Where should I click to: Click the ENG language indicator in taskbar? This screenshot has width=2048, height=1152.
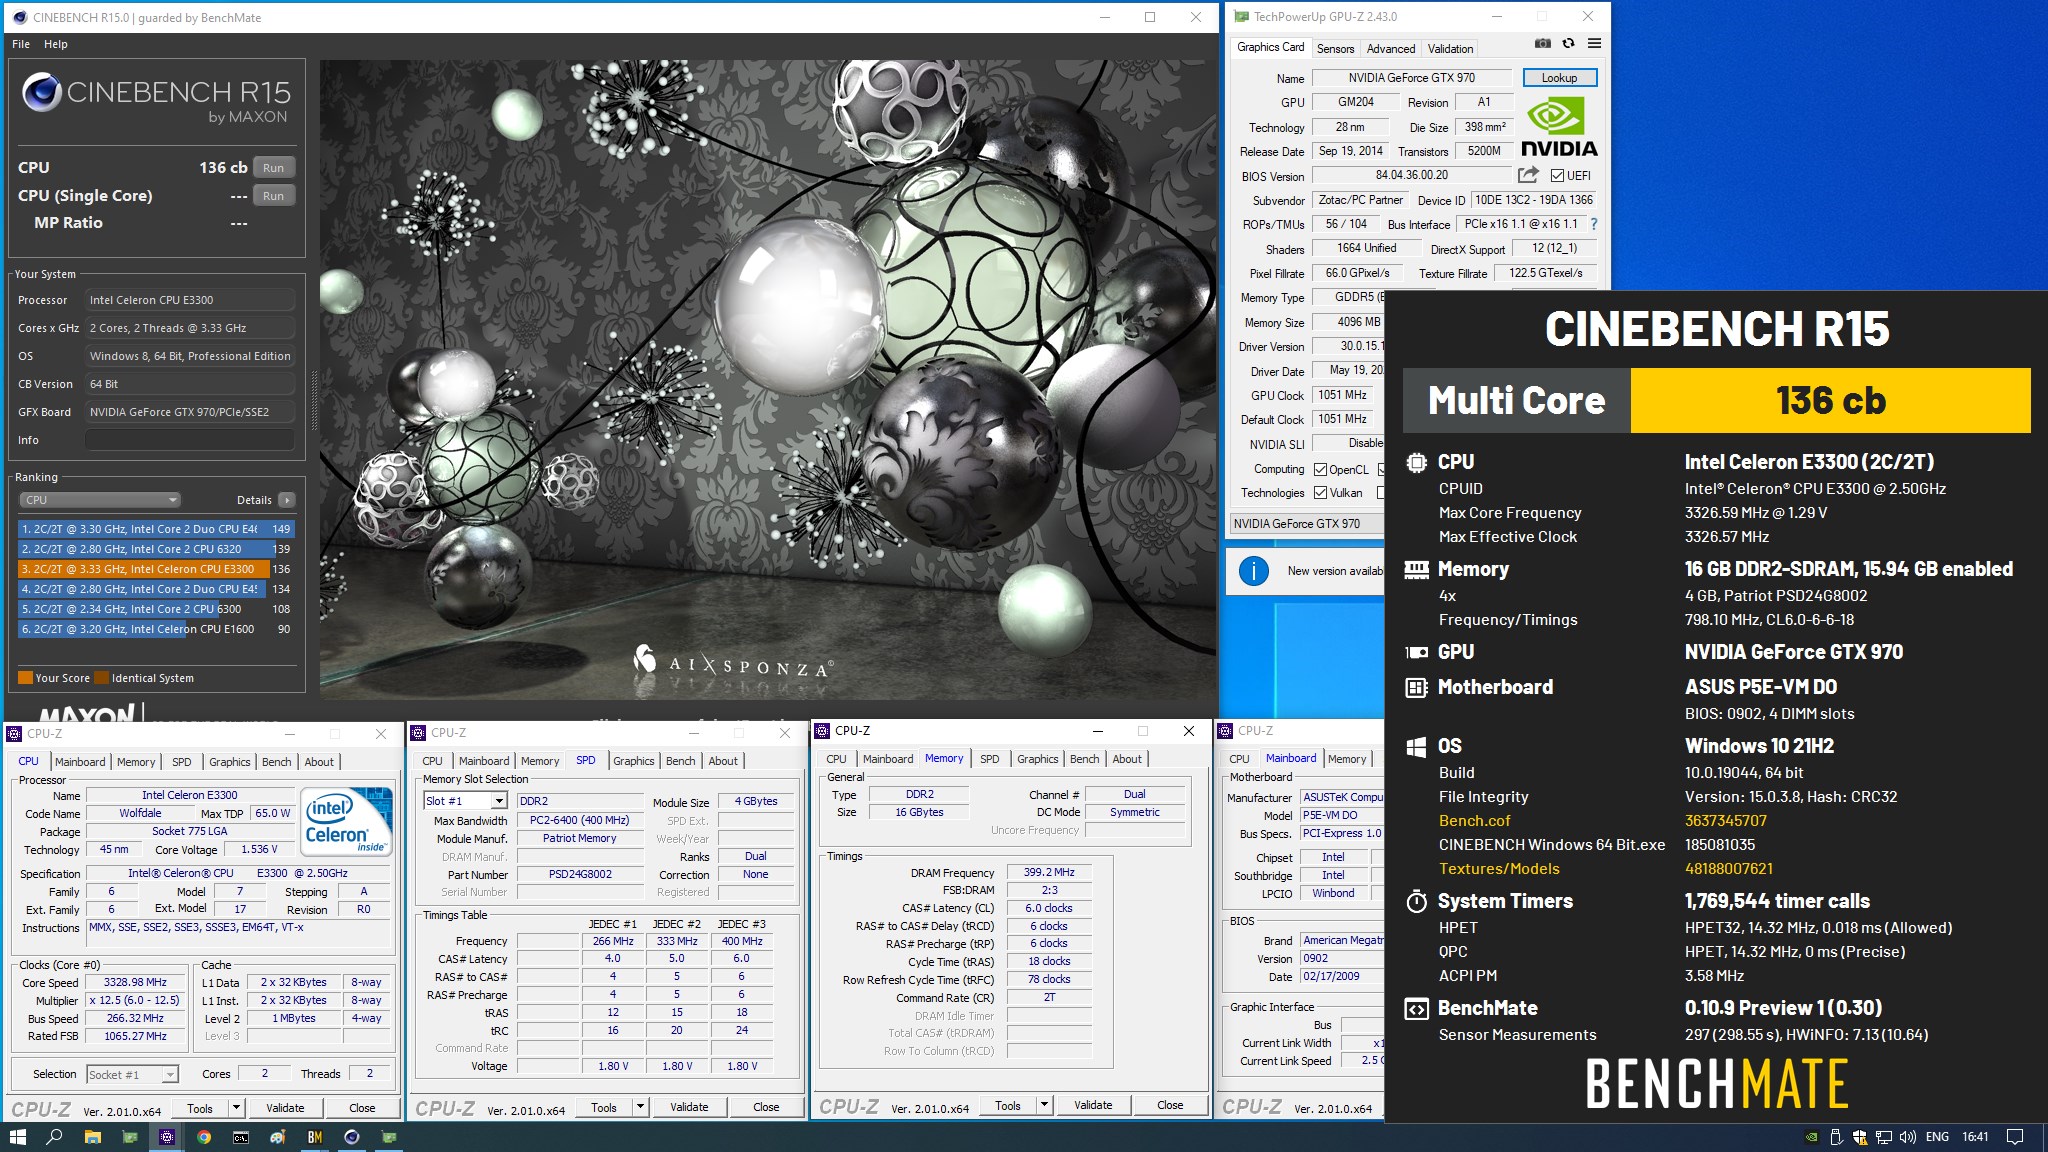1937,1137
